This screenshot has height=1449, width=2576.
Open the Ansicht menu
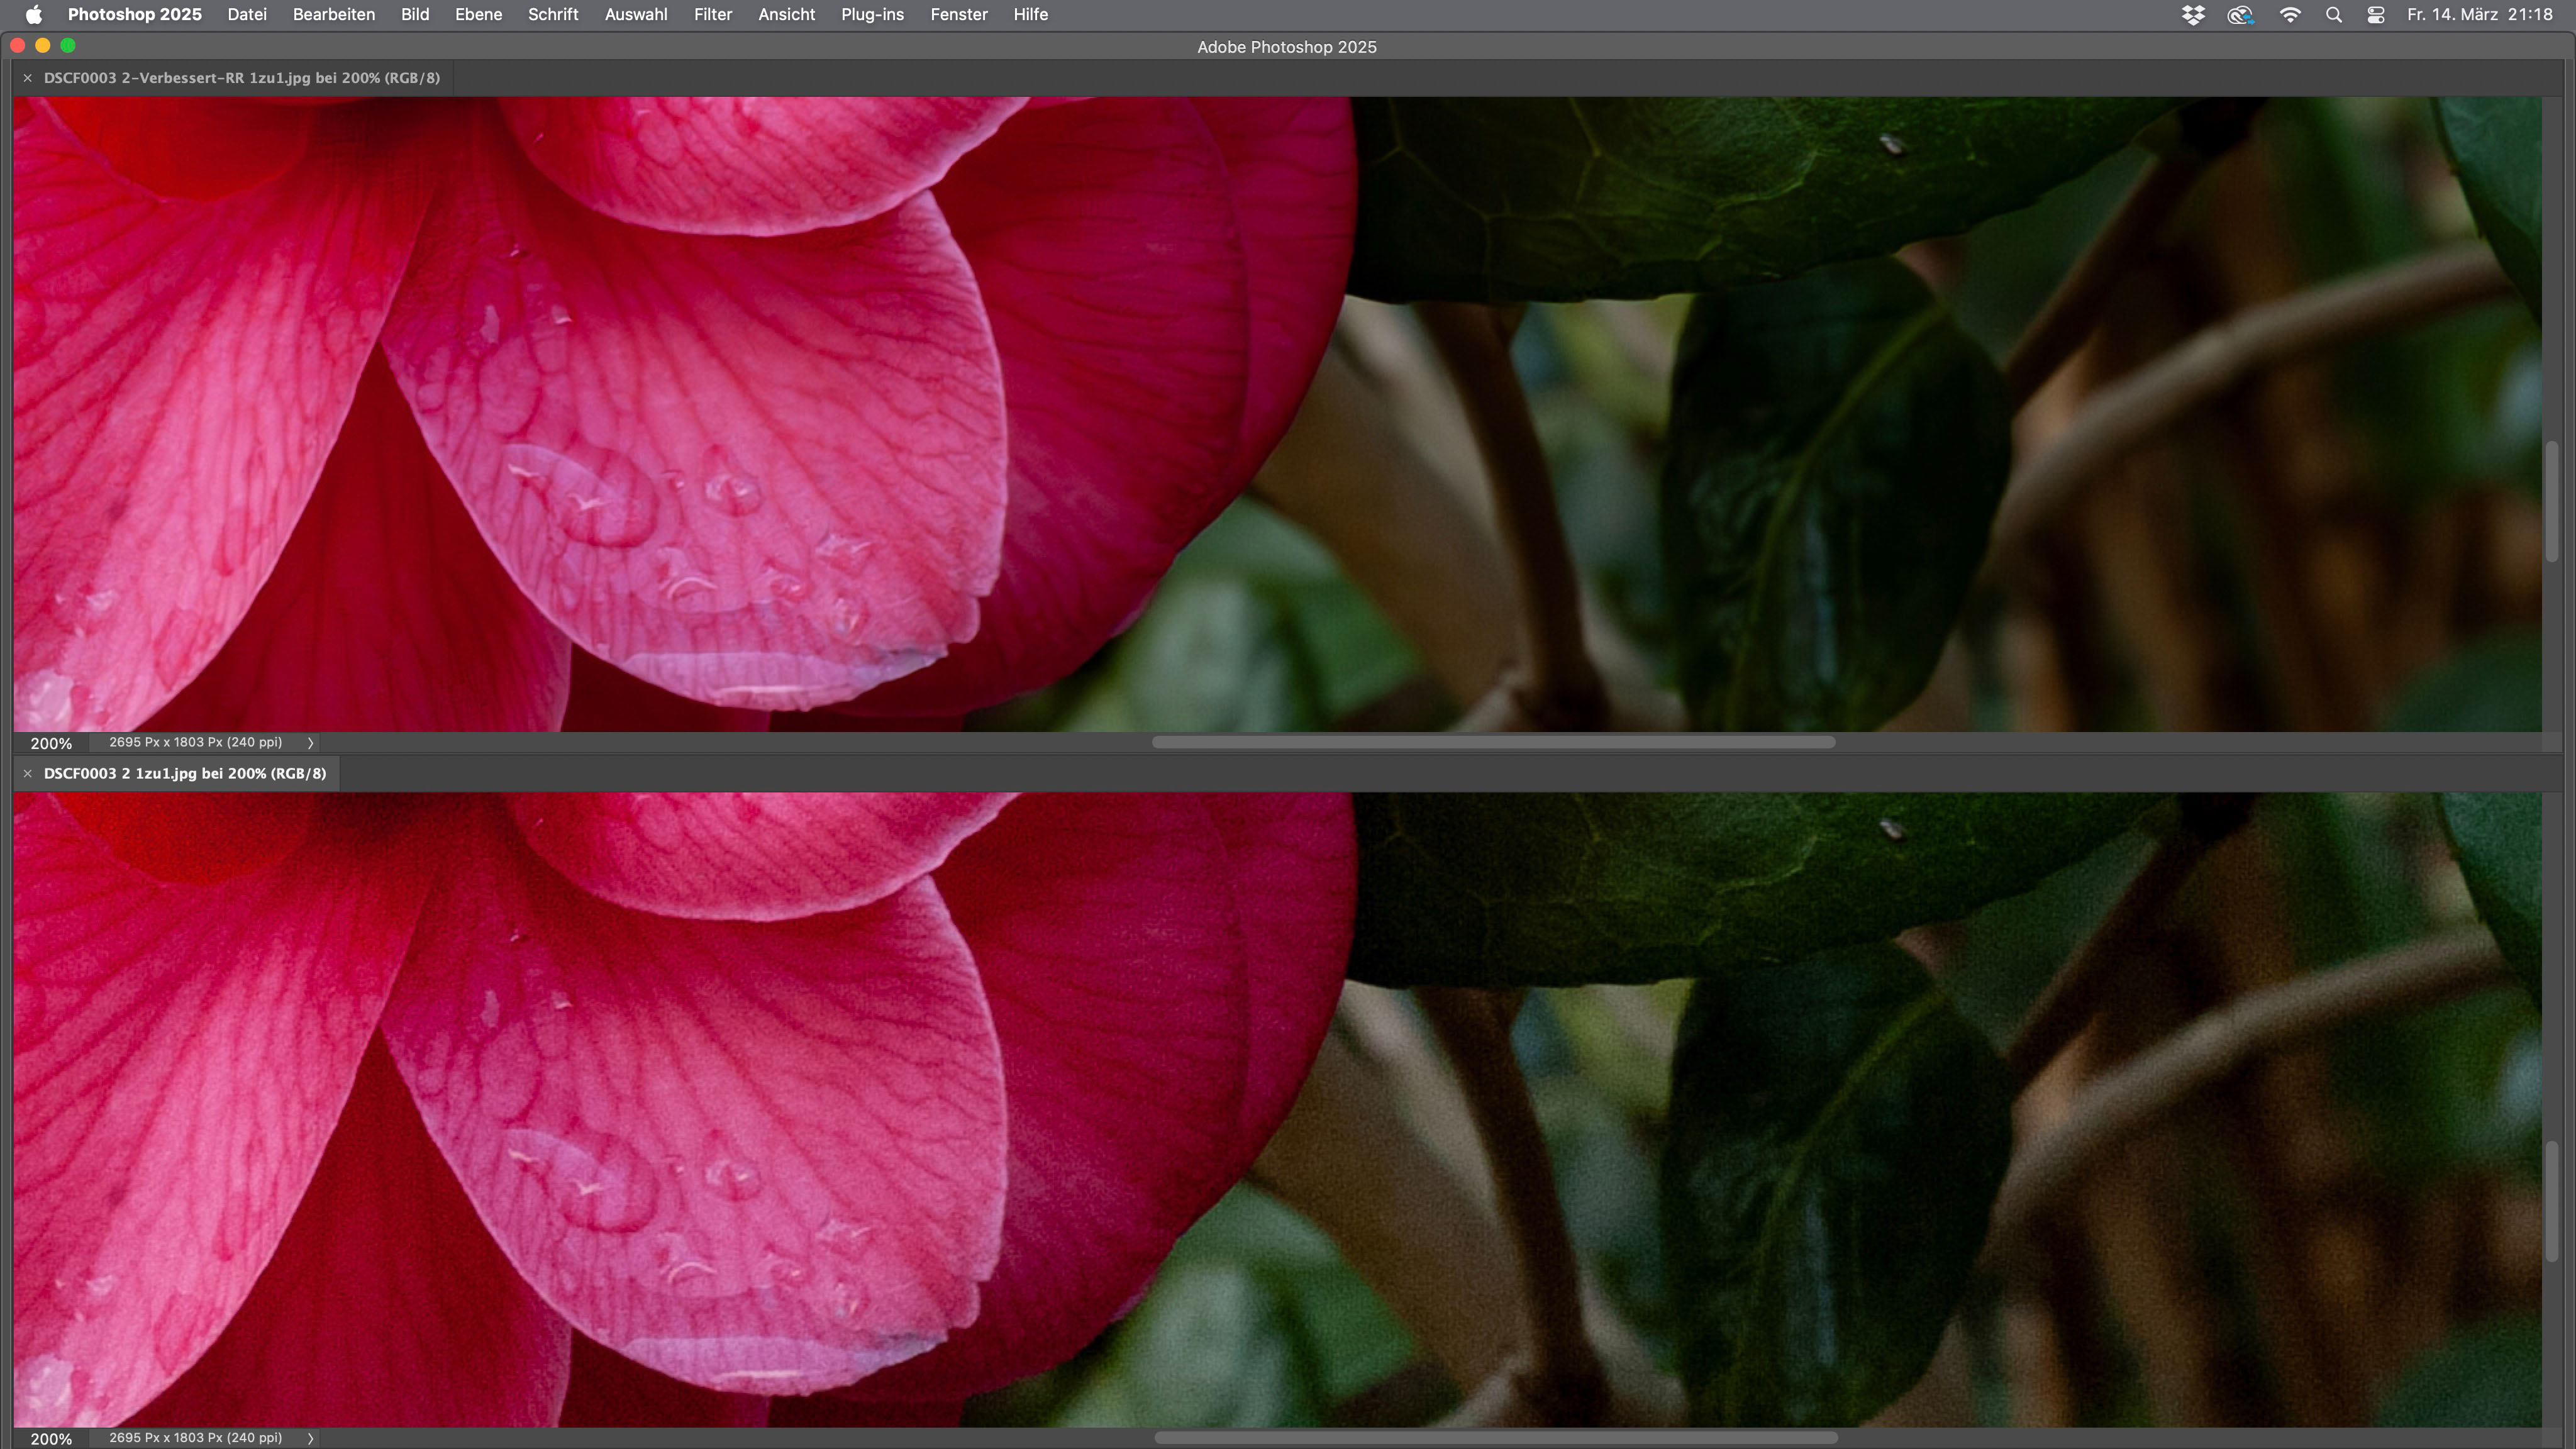(786, 14)
